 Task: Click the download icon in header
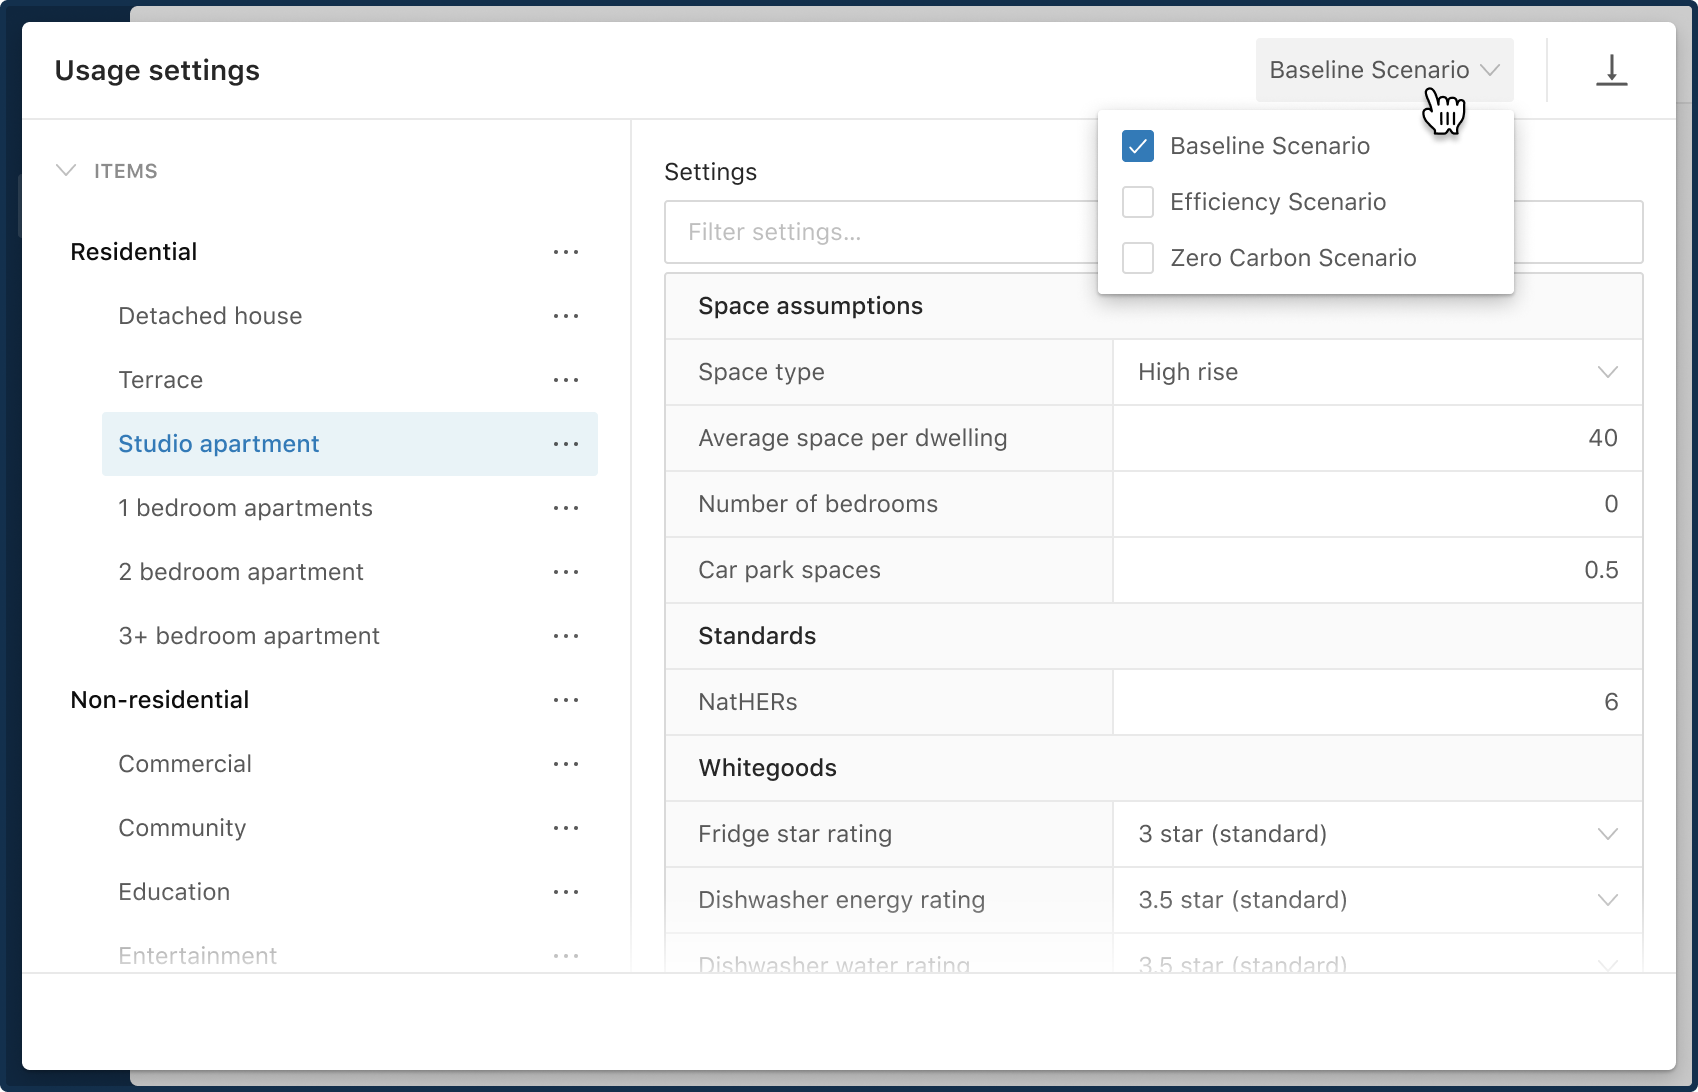click(1611, 70)
